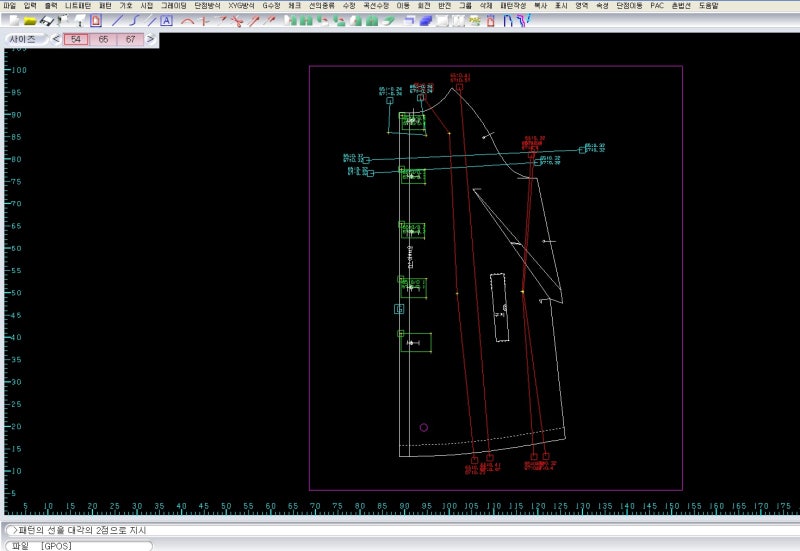
Task: Click the save diskette toolbar icon
Action: [47, 20]
